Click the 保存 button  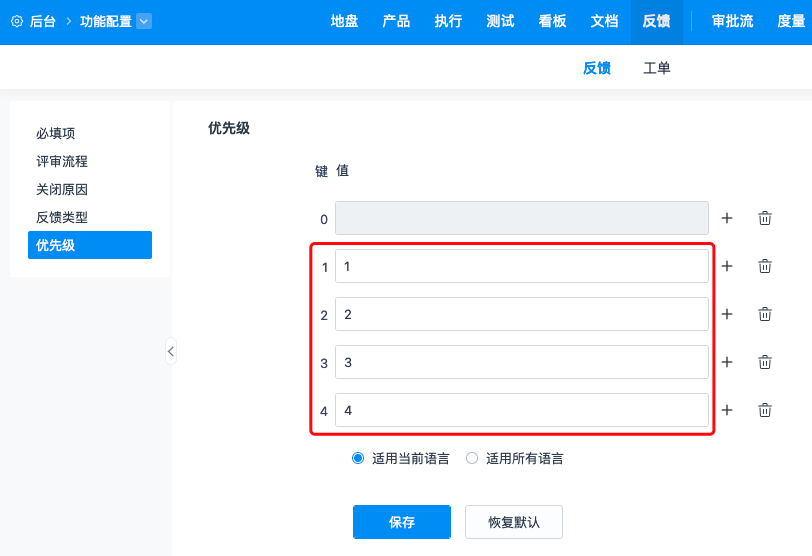402,522
